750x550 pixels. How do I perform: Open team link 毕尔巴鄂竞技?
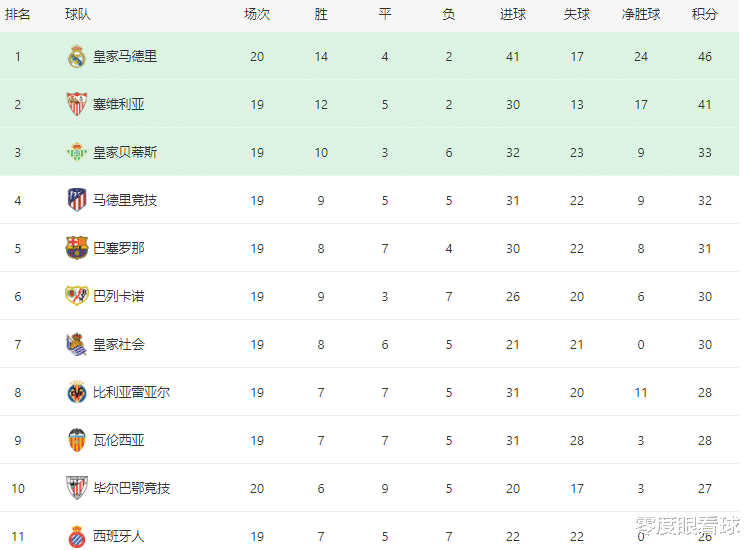pos(132,488)
